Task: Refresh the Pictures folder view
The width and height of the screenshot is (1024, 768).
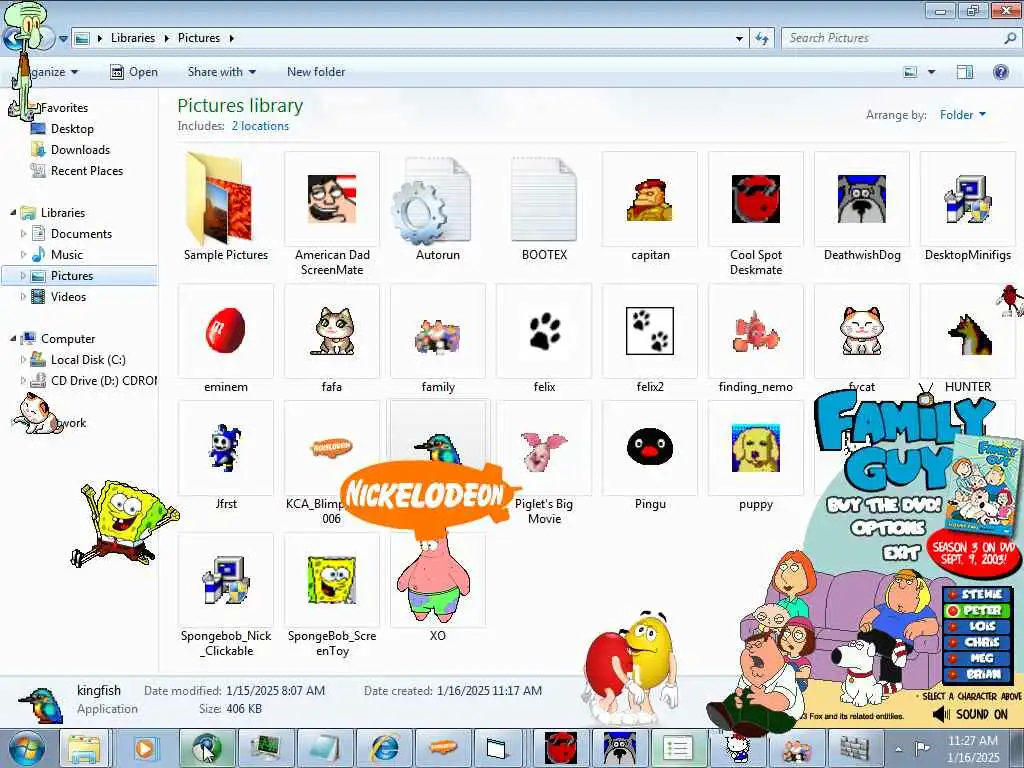Action: [x=761, y=39]
